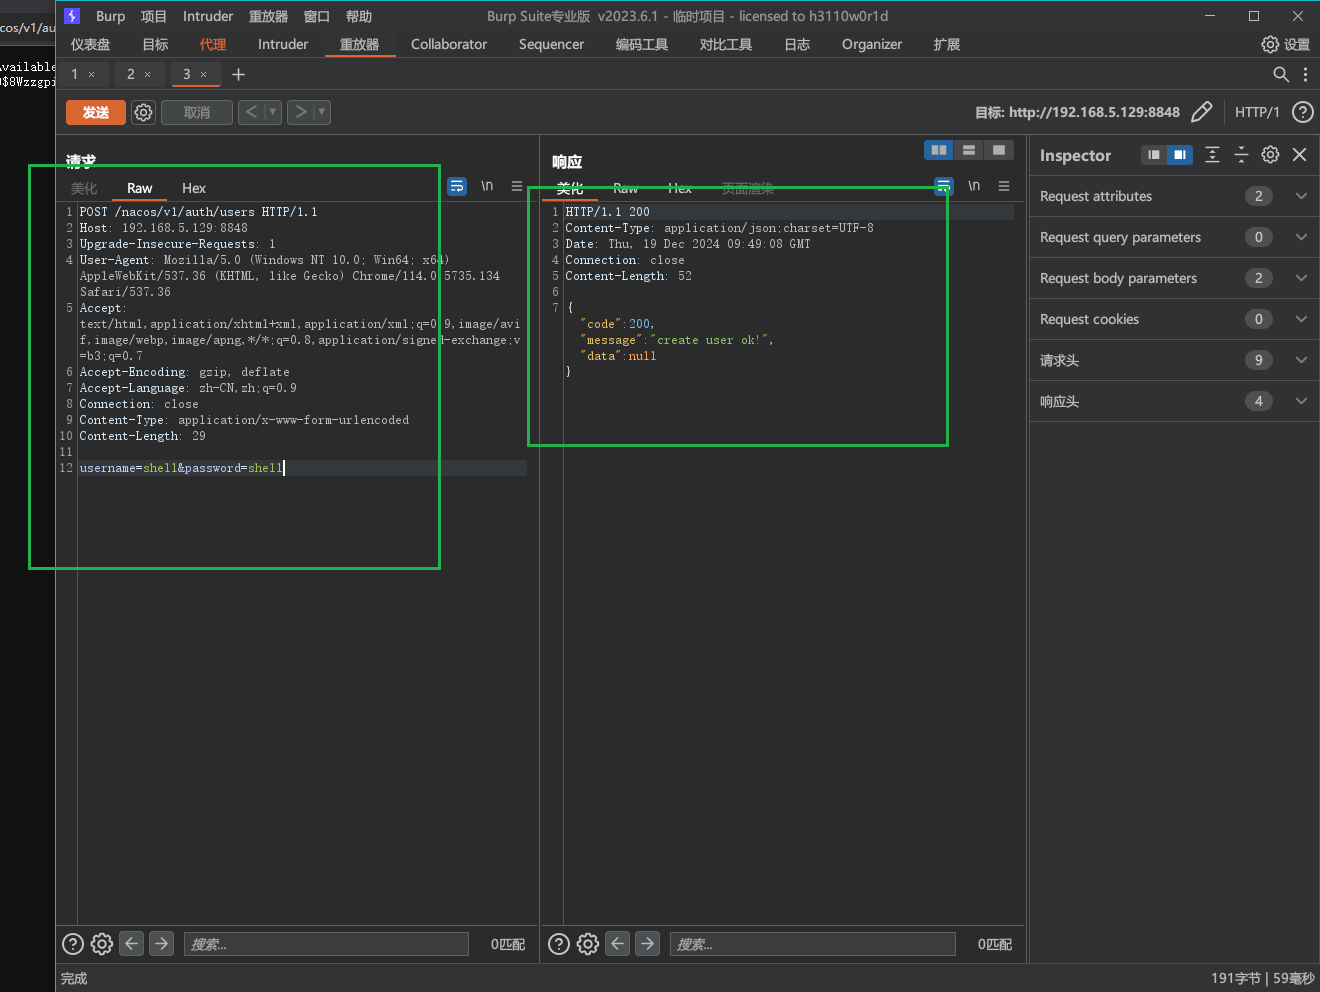Switch to side-by-side layout view
1320x992 pixels.
click(x=939, y=150)
